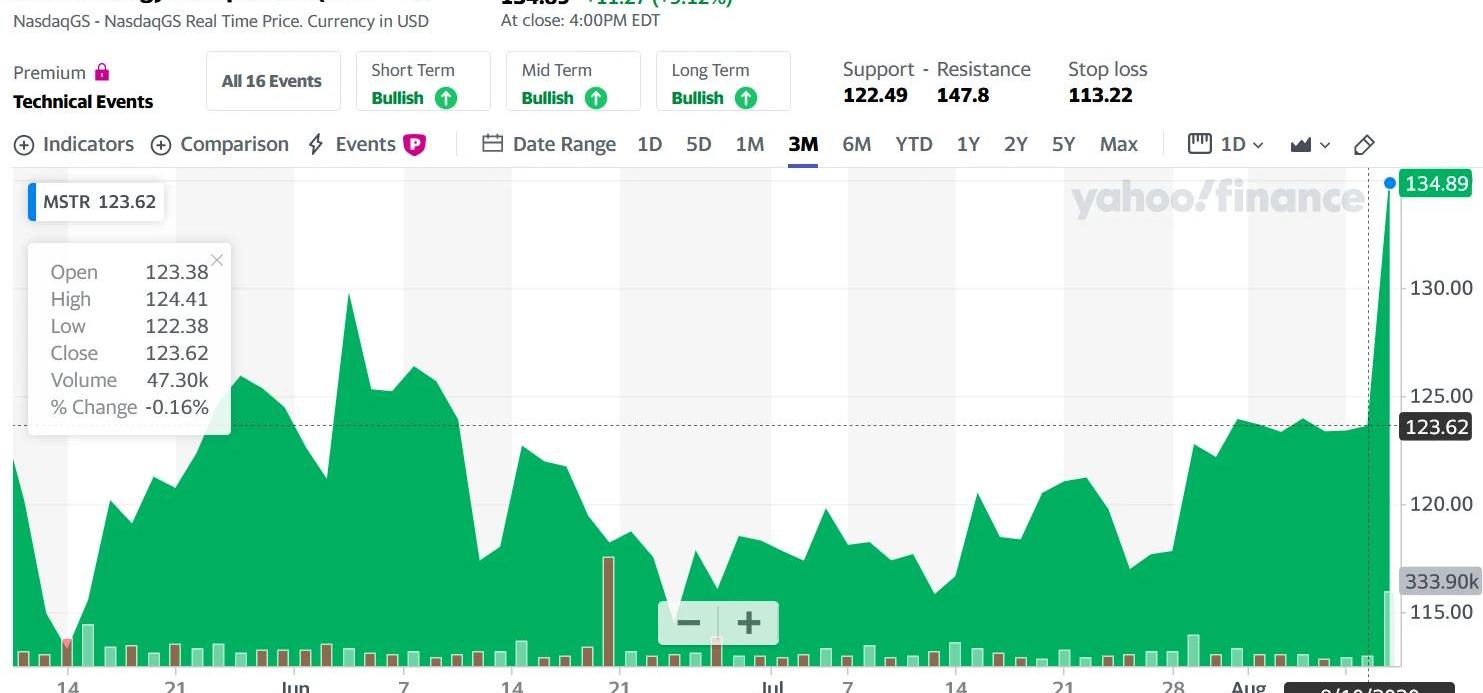Click the Max range button

tap(1119, 144)
